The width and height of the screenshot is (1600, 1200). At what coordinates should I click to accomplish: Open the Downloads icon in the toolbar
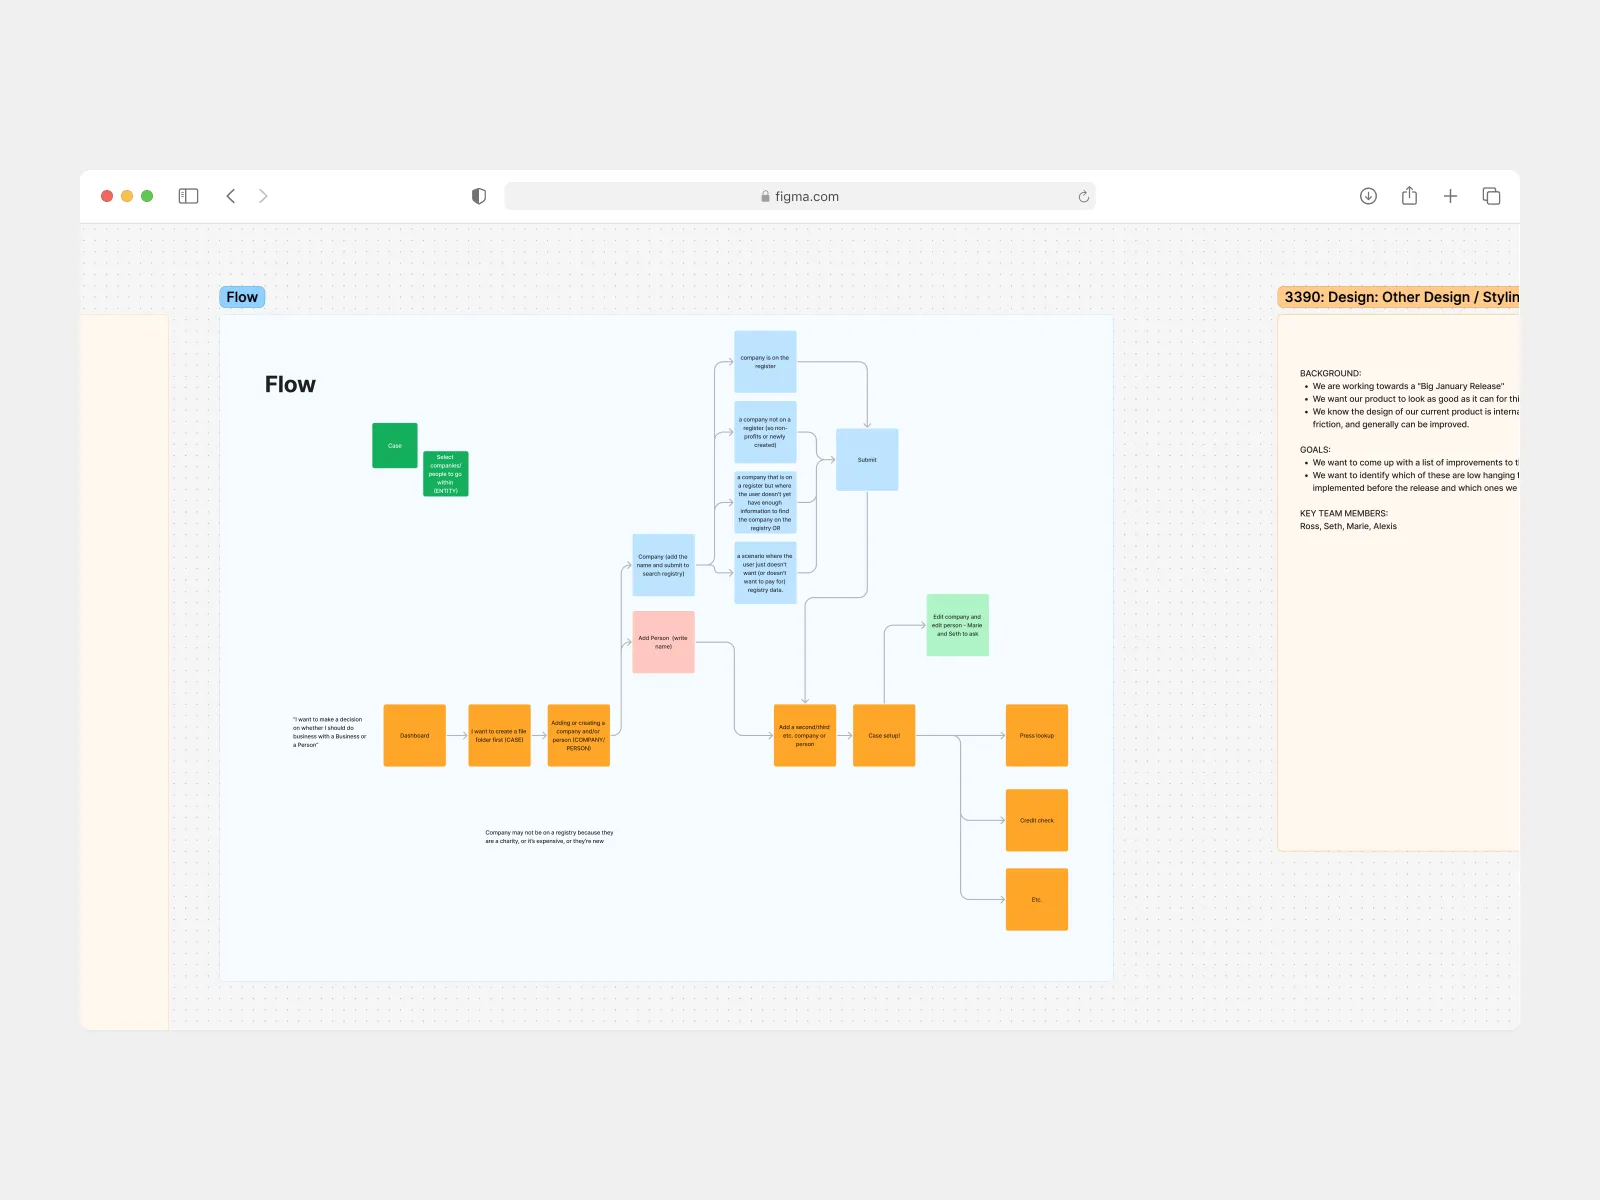pos(1368,196)
